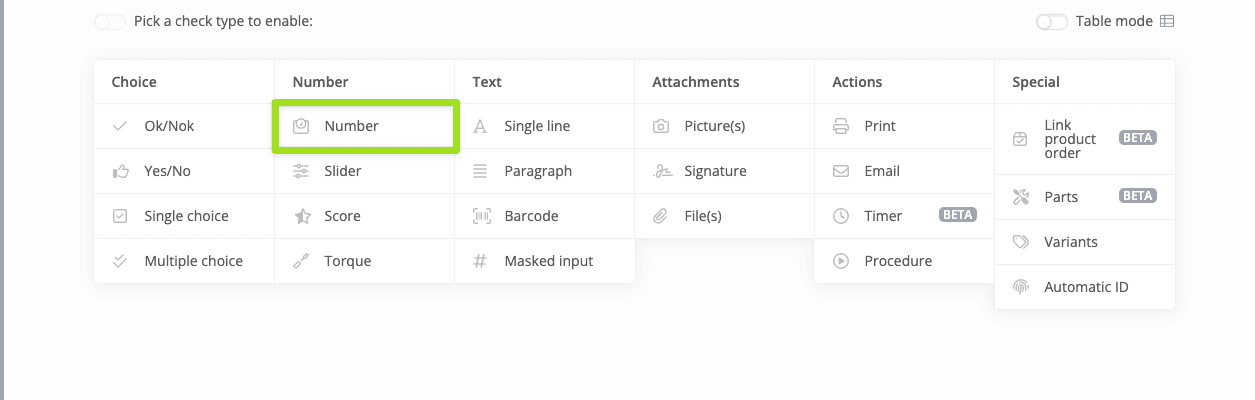Click the Yes/No thumbs-up icon
Image resolution: width=1255 pixels, height=400 pixels.
[x=120, y=171]
